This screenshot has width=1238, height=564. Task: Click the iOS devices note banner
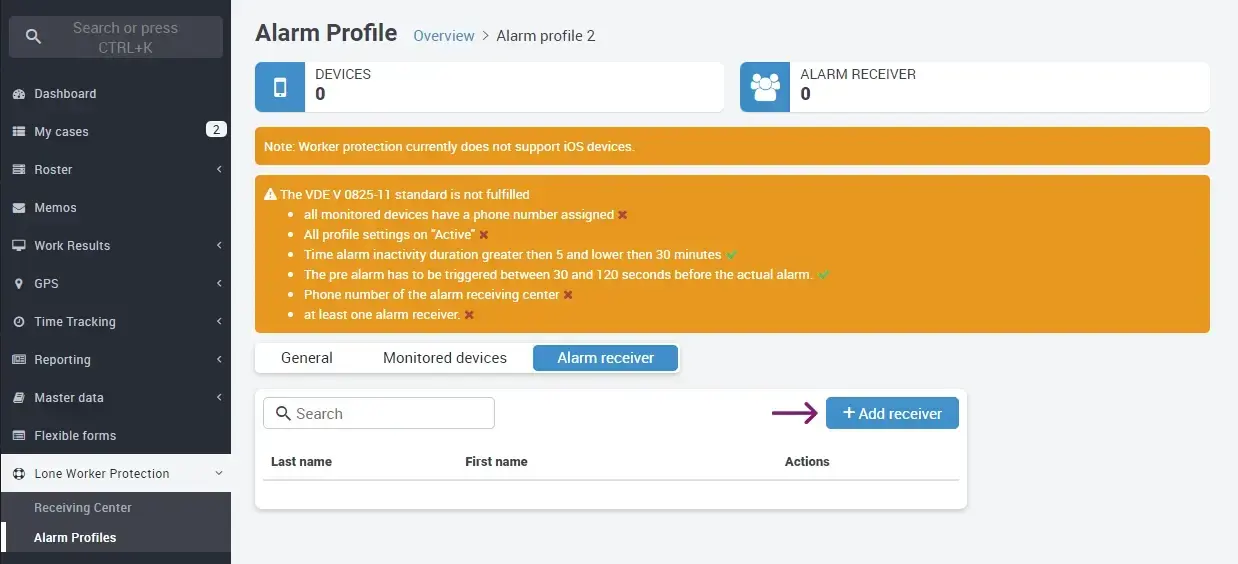tap(732, 146)
